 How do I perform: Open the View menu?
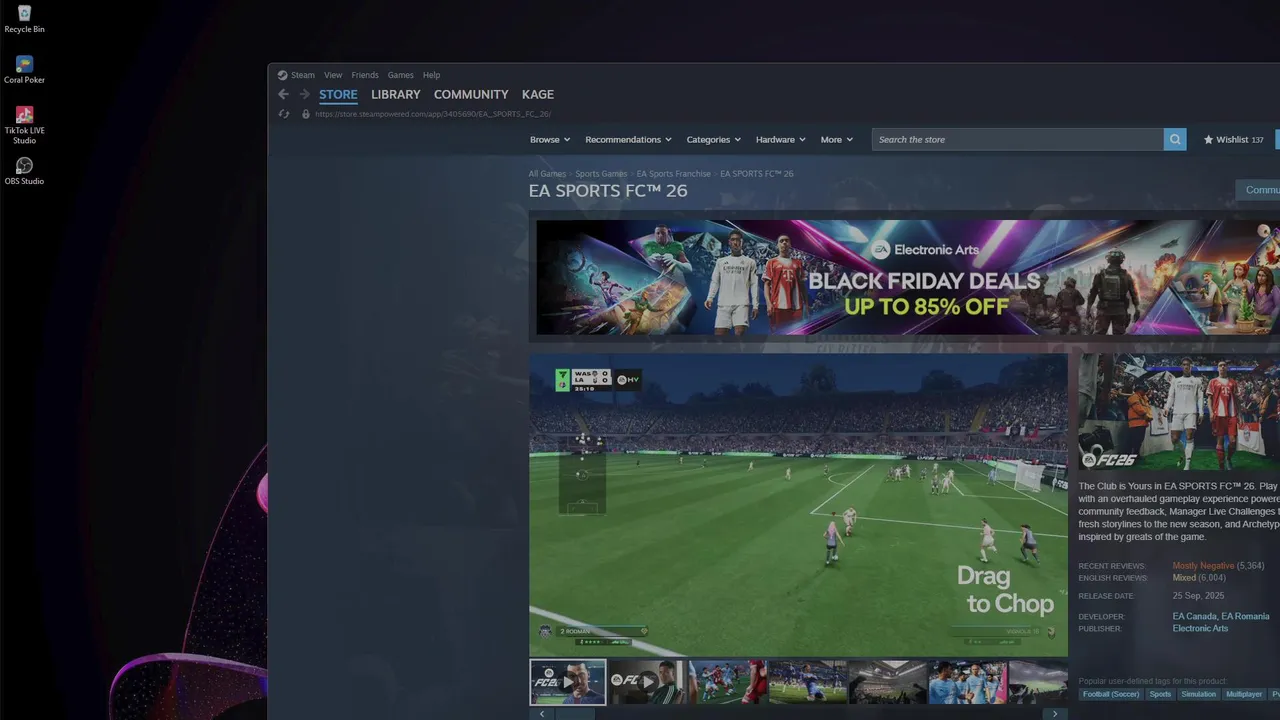[333, 75]
